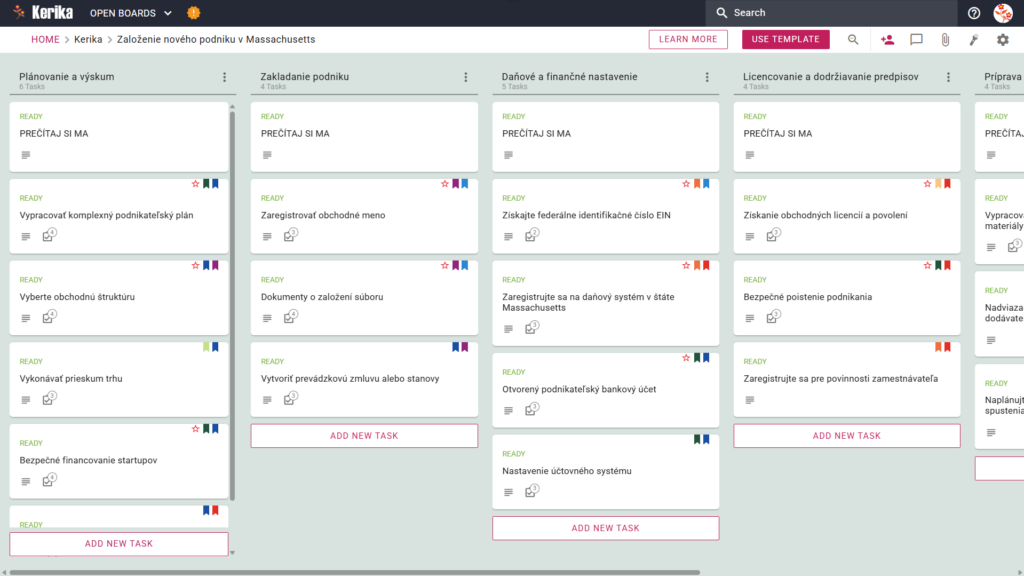Toggle star on Vyberte obchodnú štruktúru
This screenshot has height=576, width=1024.
click(195, 266)
